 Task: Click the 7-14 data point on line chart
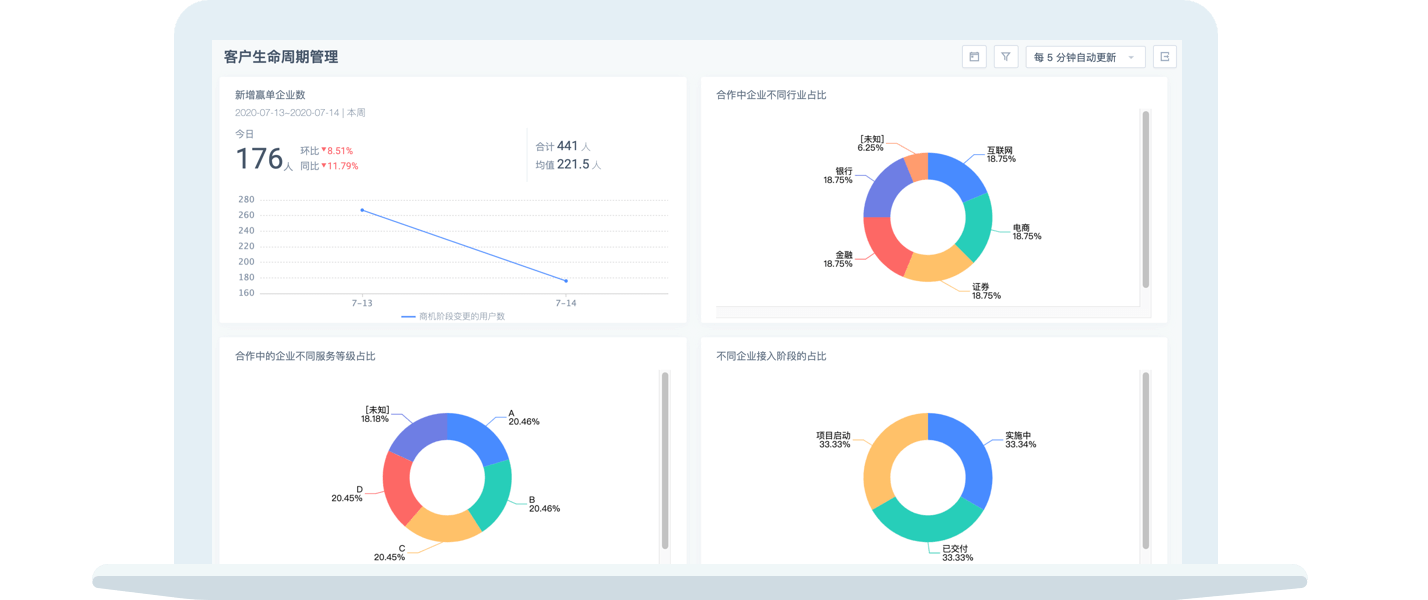(566, 281)
